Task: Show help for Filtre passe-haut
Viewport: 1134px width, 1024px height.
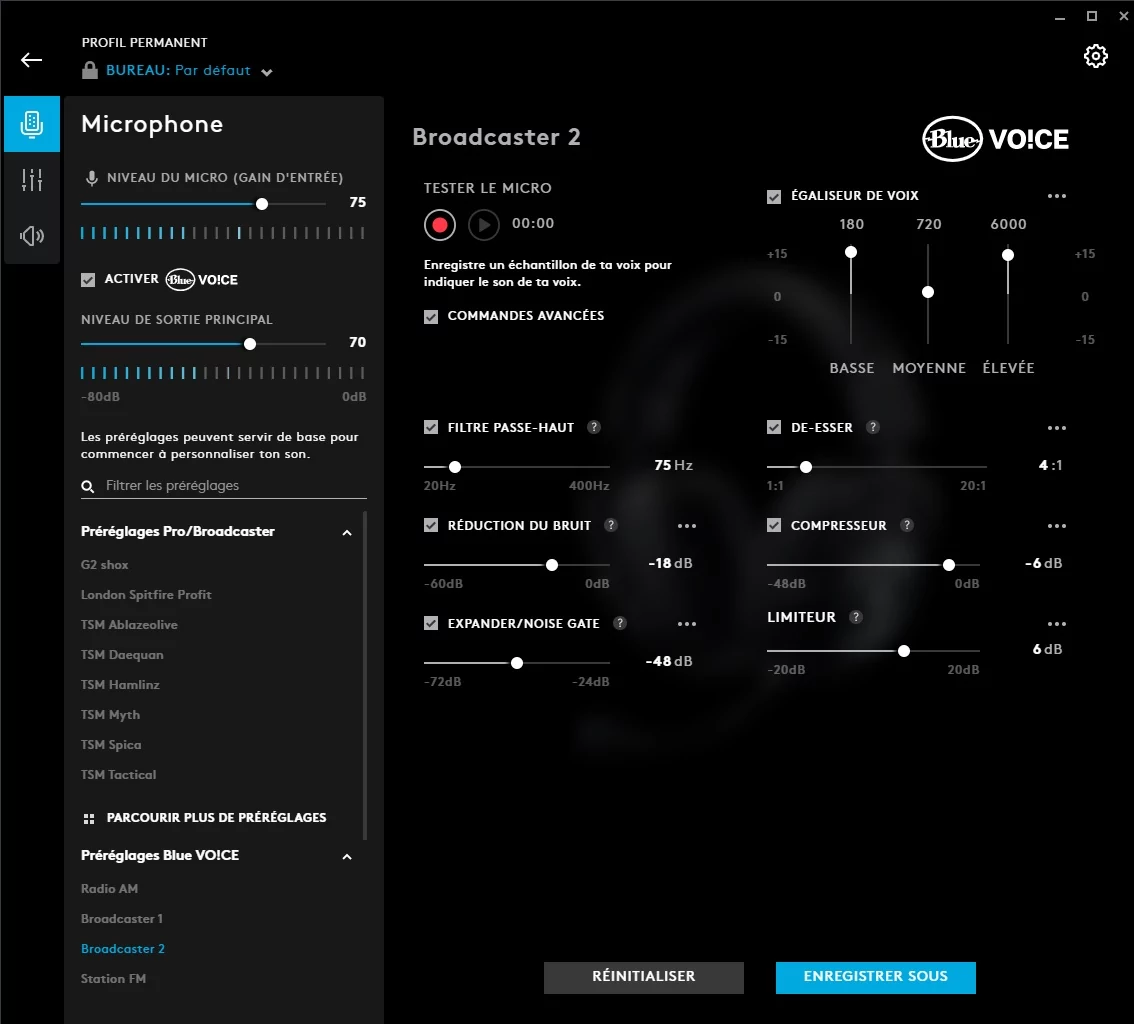Action: pyautogui.click(x=594, y=427)
